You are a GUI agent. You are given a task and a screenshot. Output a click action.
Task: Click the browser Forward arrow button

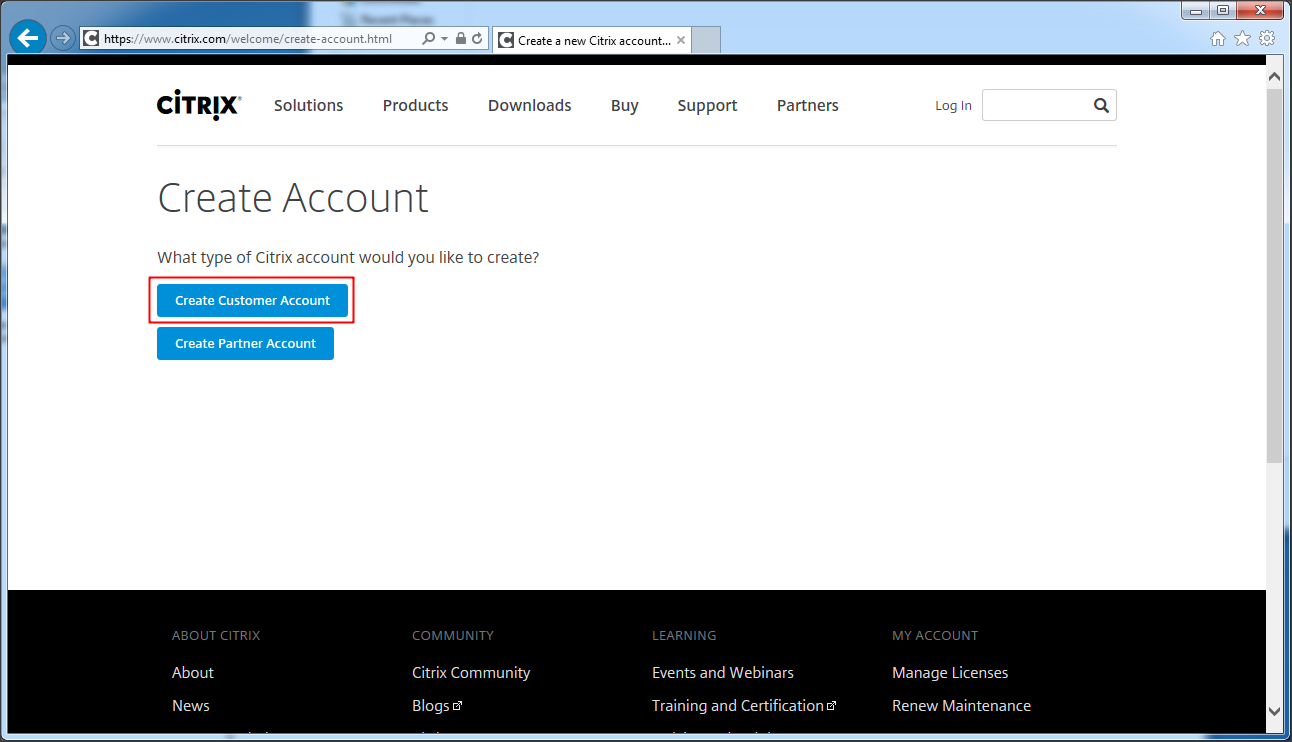[x=63, y=39]
